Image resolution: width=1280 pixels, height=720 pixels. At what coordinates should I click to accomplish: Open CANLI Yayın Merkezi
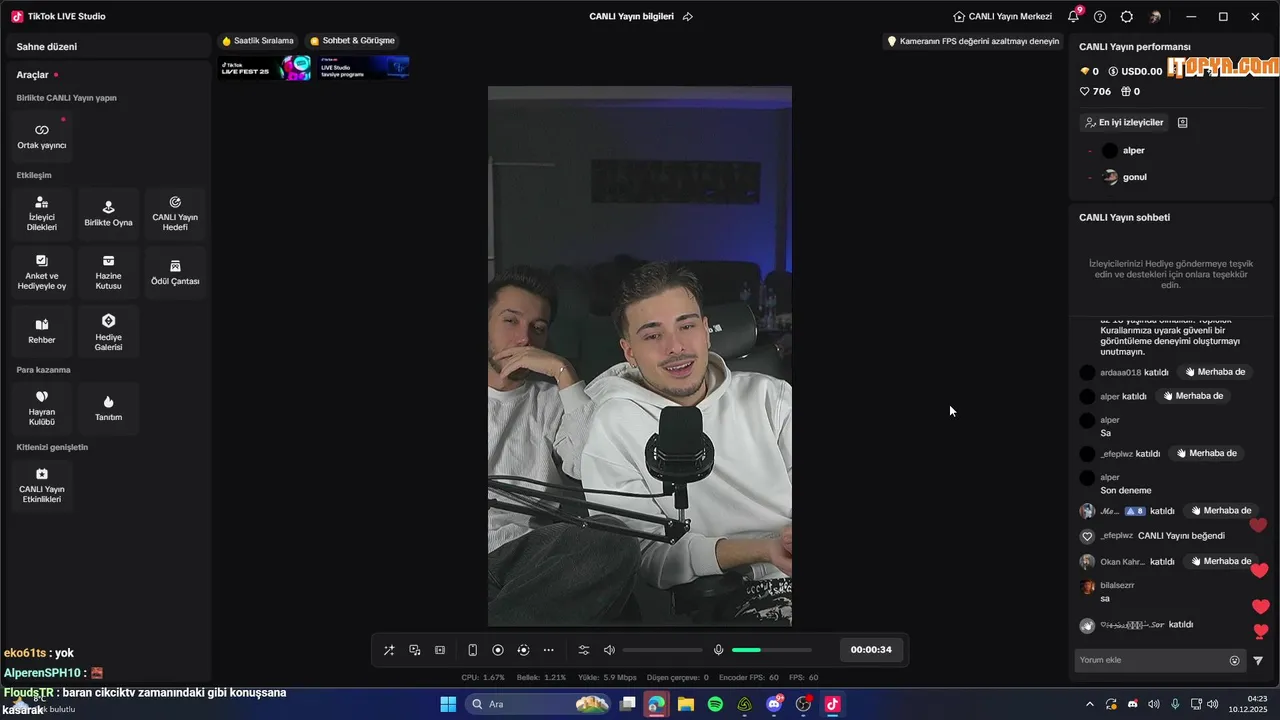1003,17
